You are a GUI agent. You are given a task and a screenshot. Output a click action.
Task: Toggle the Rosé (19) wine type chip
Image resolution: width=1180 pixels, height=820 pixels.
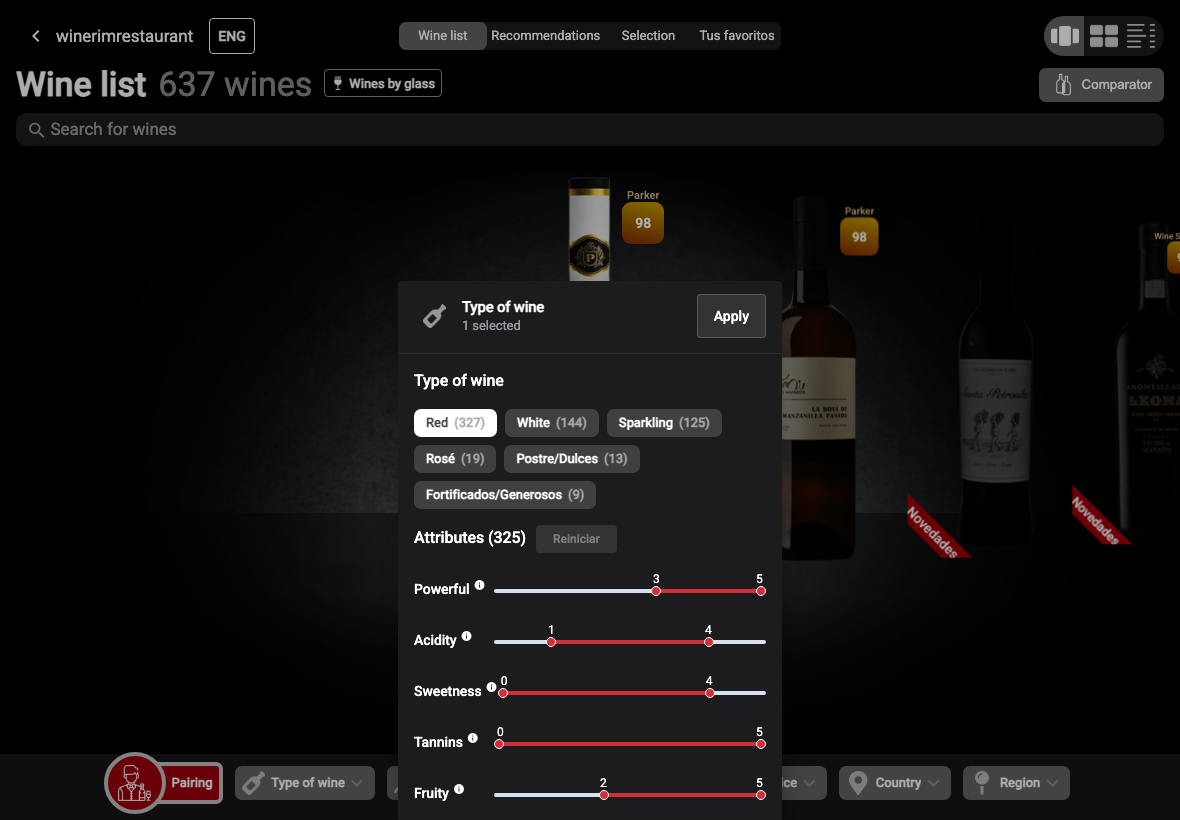(x=455, y=459)
